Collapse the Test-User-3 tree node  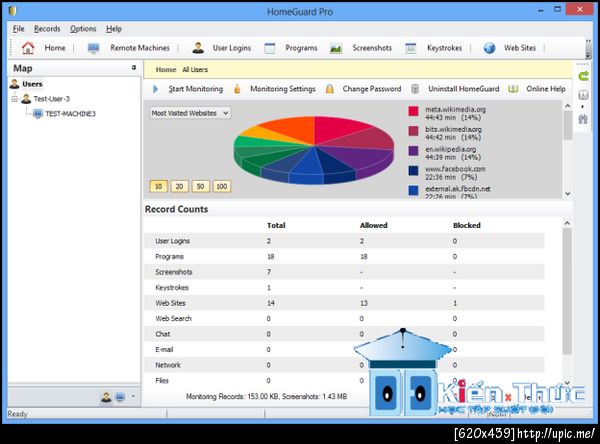coord(15,99)
